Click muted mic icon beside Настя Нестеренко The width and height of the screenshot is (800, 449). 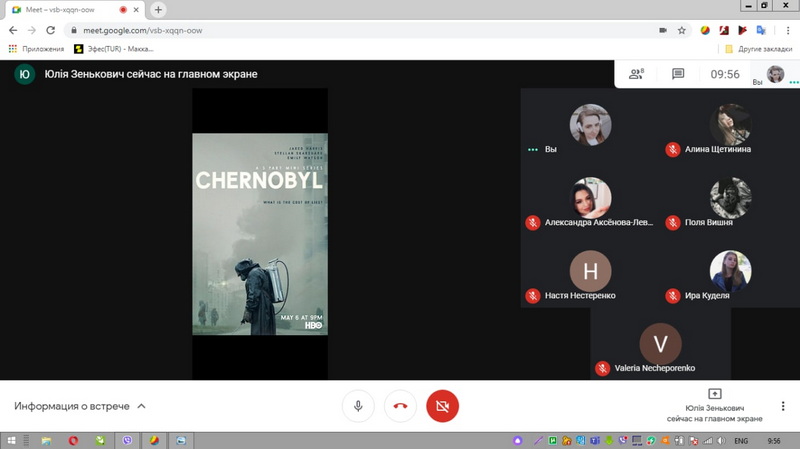click(x=533, y=296)
